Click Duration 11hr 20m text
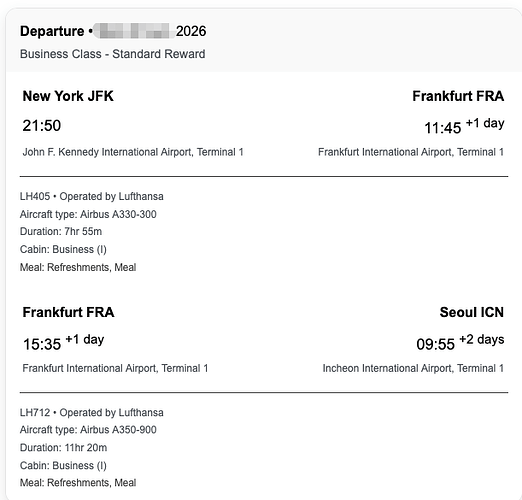Screen dimensions: 522x500 (x=63, y=448)
